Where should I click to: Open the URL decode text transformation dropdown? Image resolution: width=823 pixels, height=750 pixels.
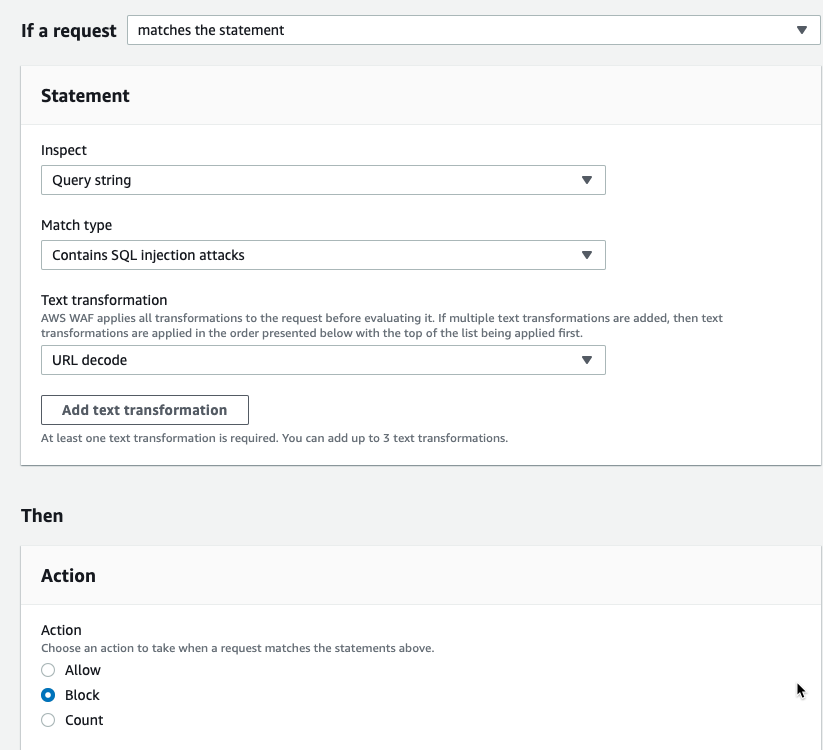coord(323,360)
